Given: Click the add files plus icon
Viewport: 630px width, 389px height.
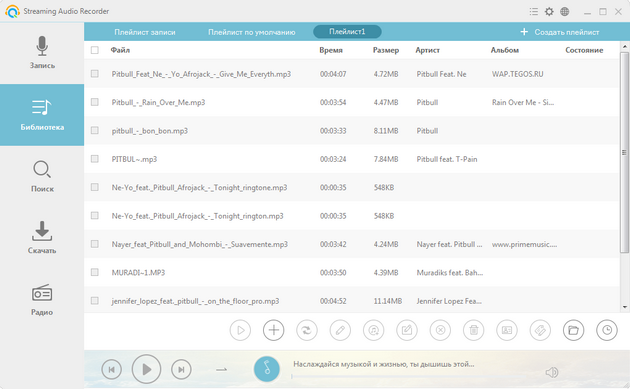Looking at the screenshot, I should click(274, 330).
